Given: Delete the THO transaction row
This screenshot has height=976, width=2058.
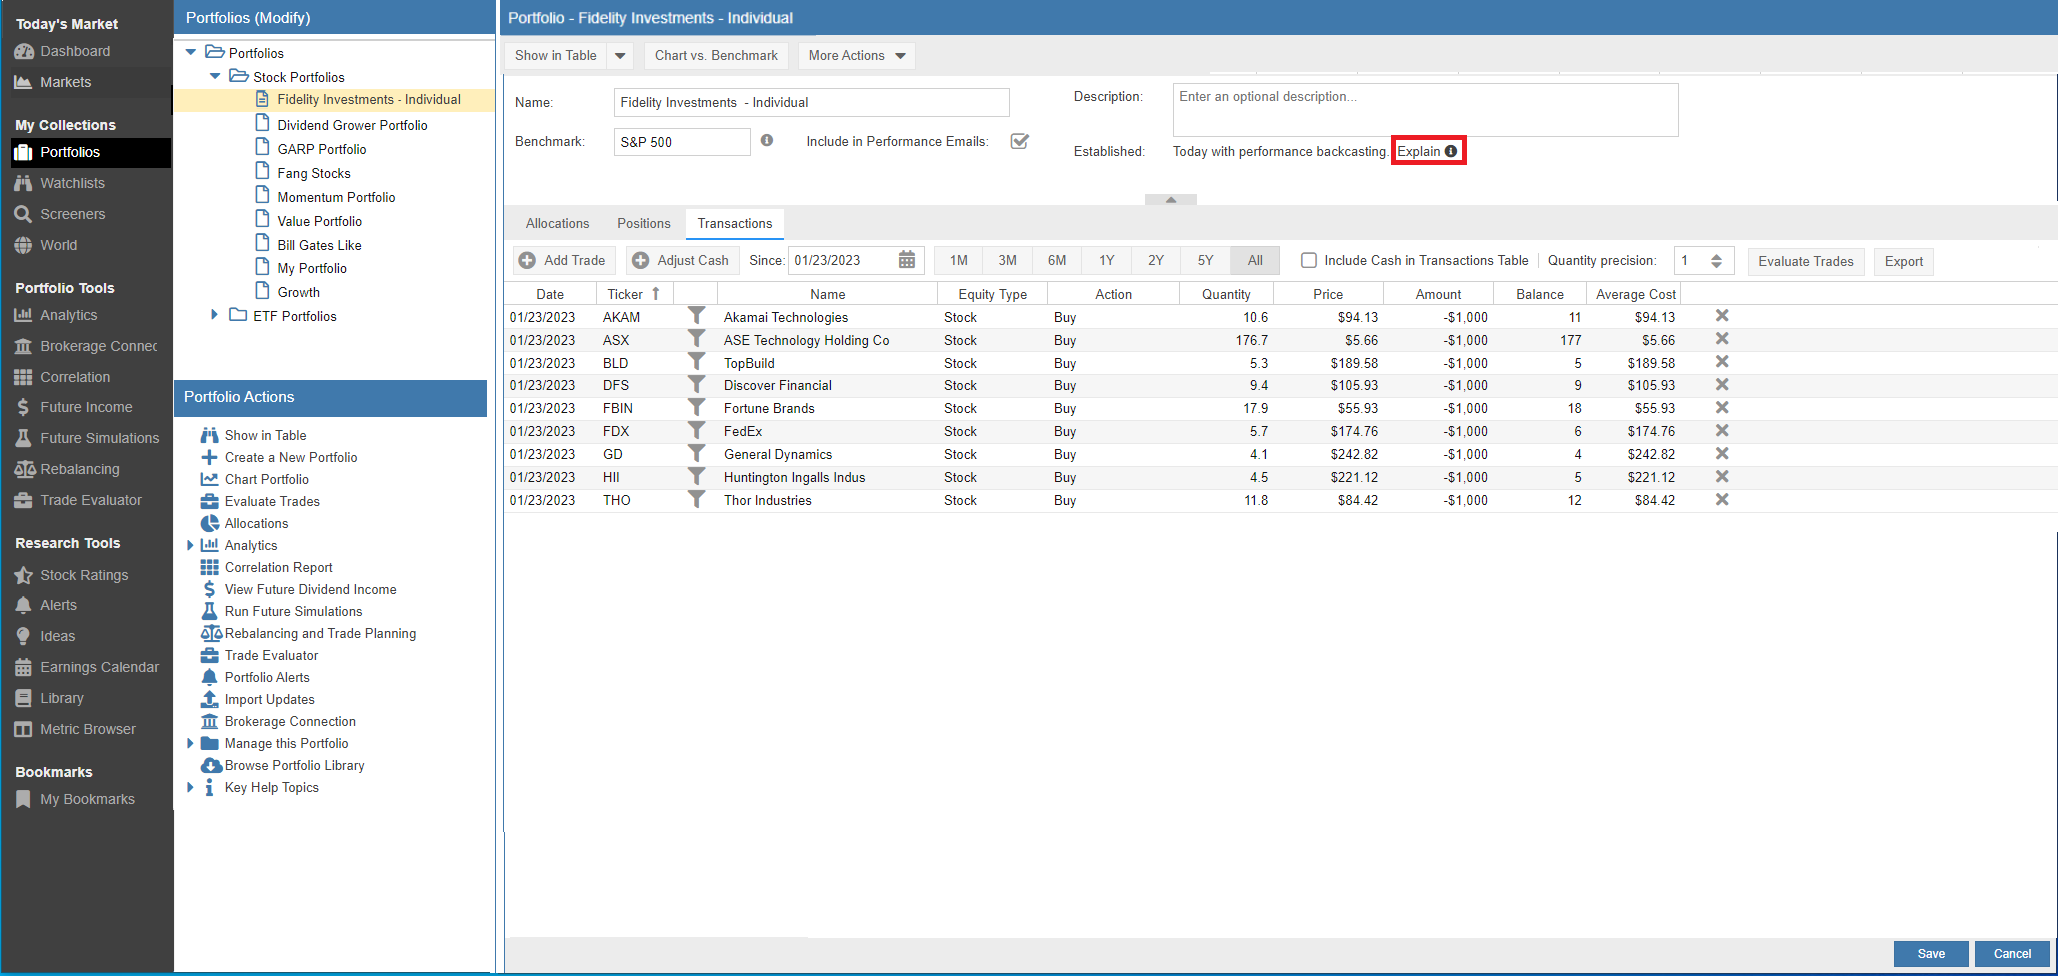Looking at the screenshot, I should click(1722, 500).
